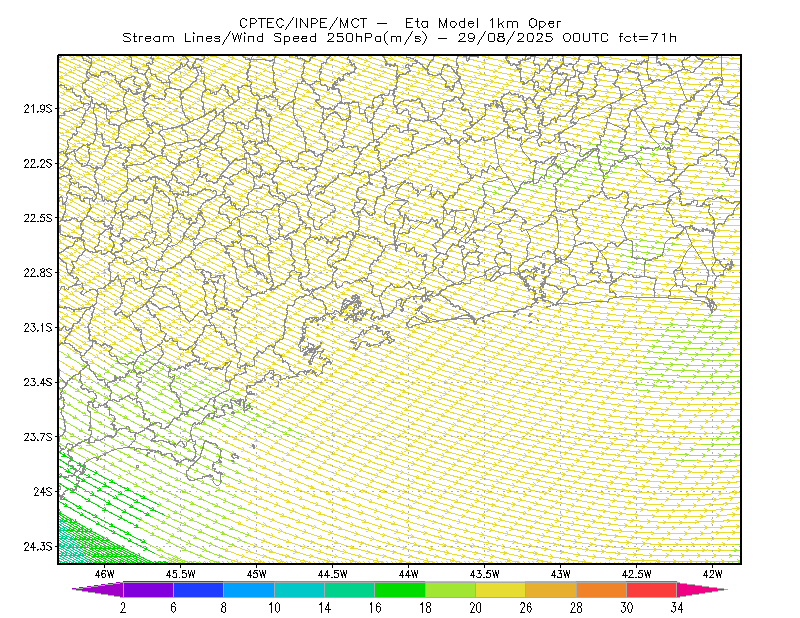Click the red 30–34 legend color segment
800x618 pixels.
pyautogui.click(x=652, y=589)
